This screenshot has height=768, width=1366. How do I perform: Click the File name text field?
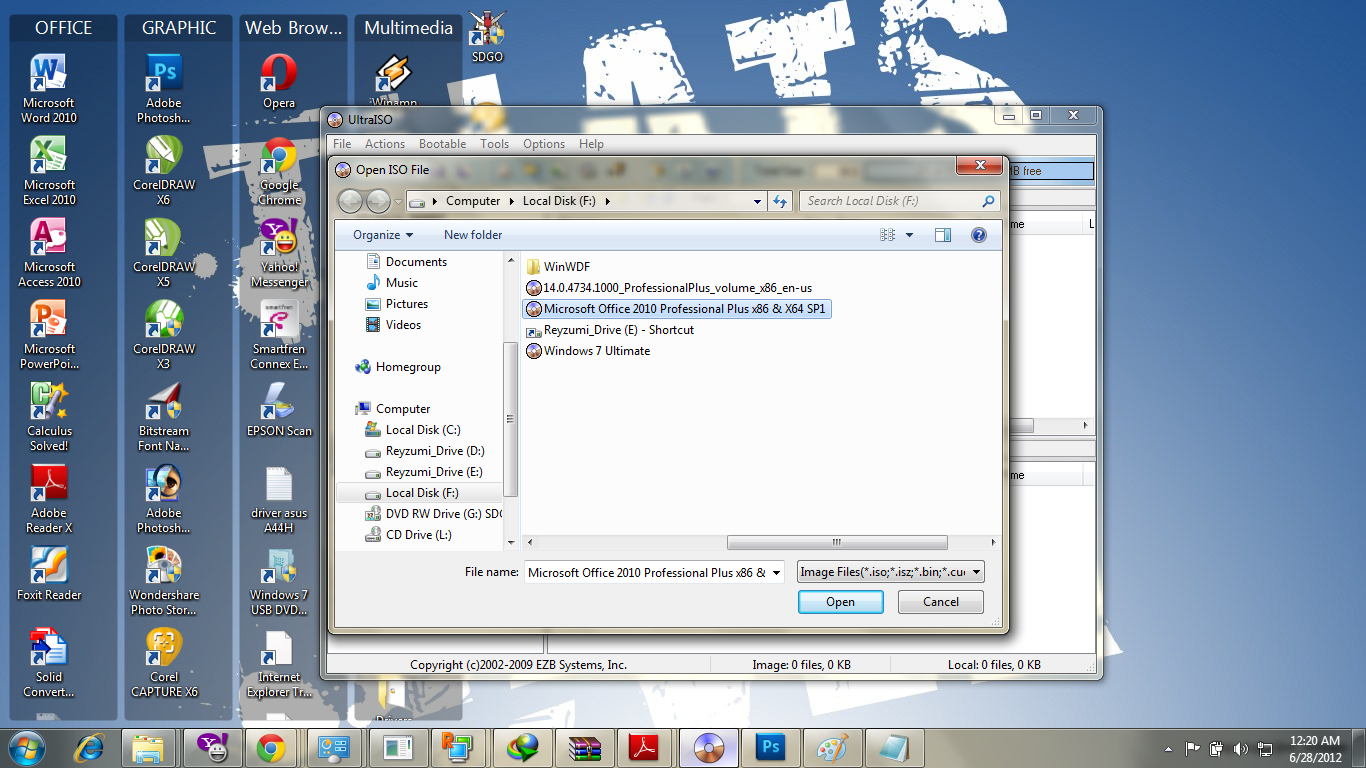pyautogui.click(x=647, y=573)
